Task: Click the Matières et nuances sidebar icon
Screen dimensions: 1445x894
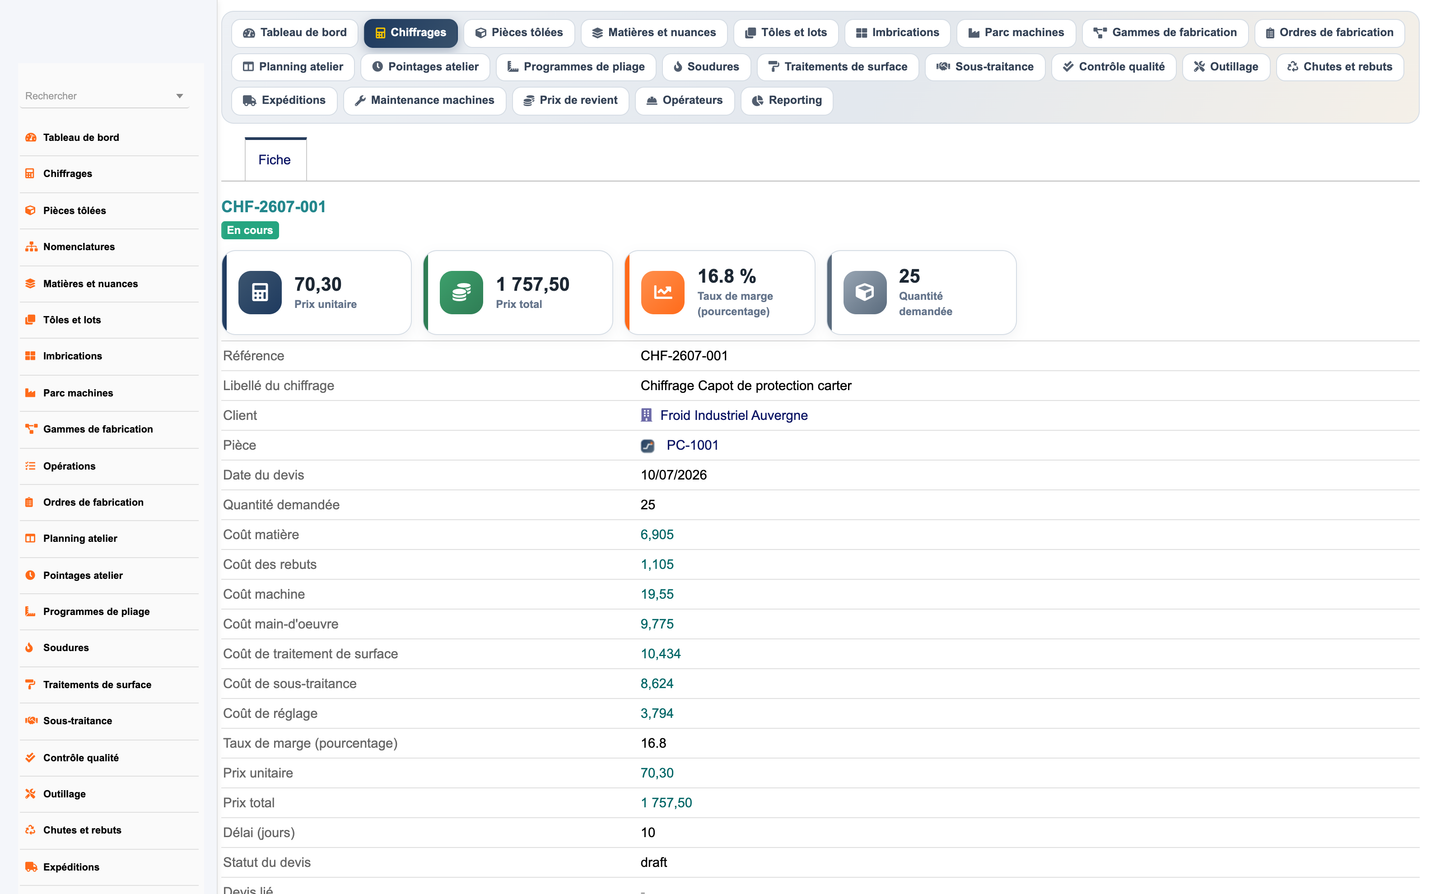Action: pyautogui.click(x=31, y=284)
